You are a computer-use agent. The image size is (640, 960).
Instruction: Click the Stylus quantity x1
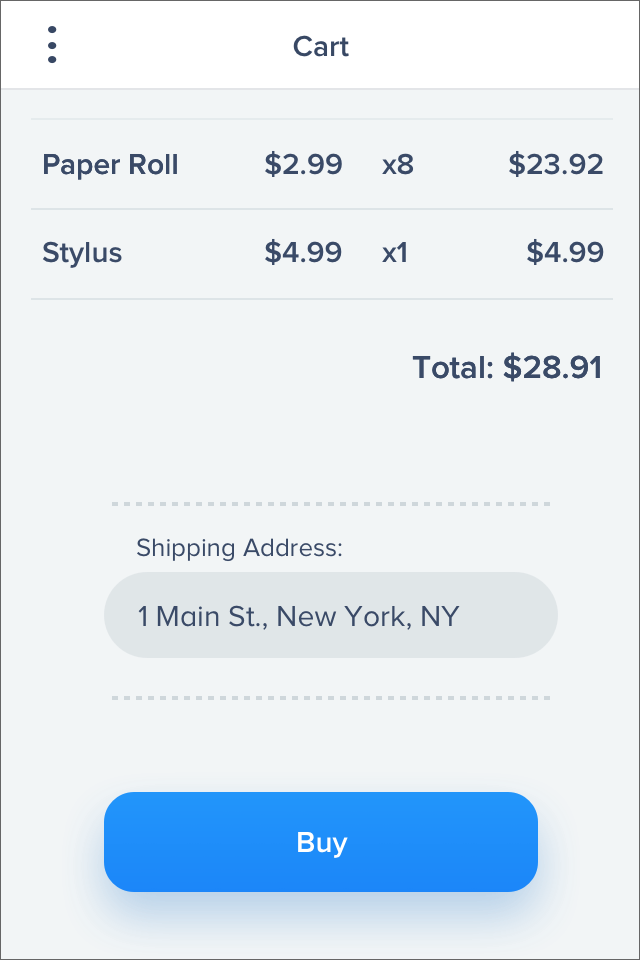tap(395, 253)
